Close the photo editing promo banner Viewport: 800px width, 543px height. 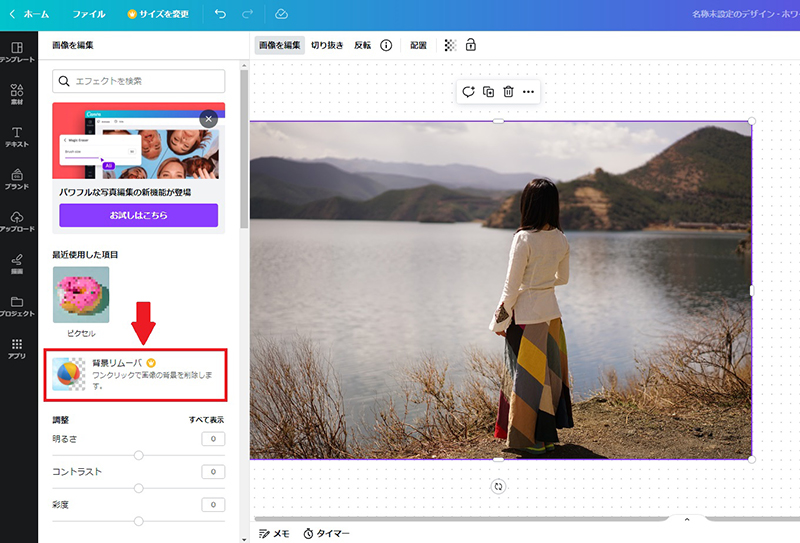pos(208,119)
